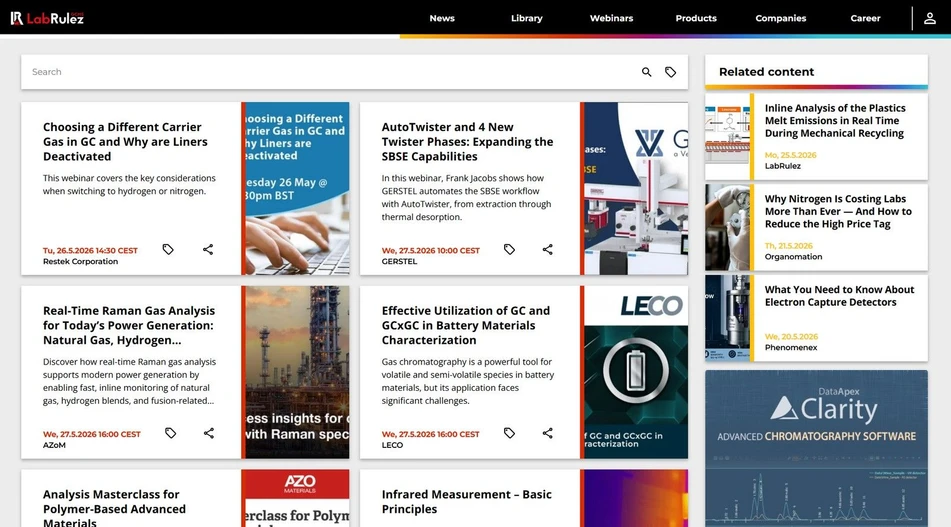
Task: Click the Infrared Measurement thermal image thumbnail
Action: point(636,498)
